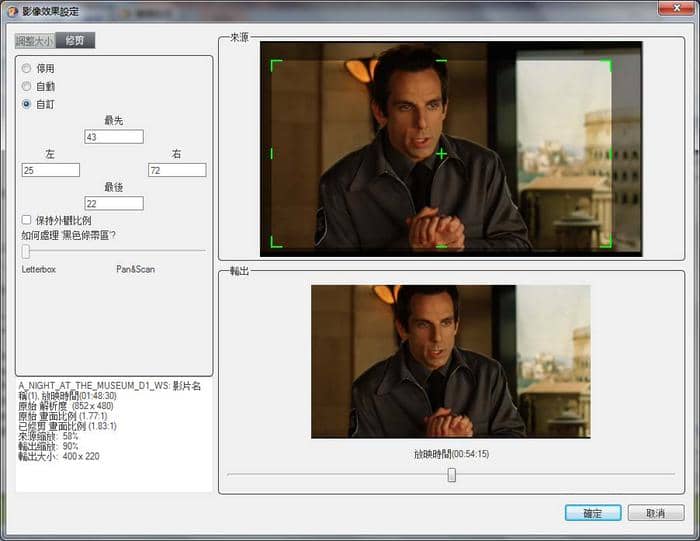This screenshot has width=700, height=541.
Task: Click the right edge middle crop handle
Action: 610,153
